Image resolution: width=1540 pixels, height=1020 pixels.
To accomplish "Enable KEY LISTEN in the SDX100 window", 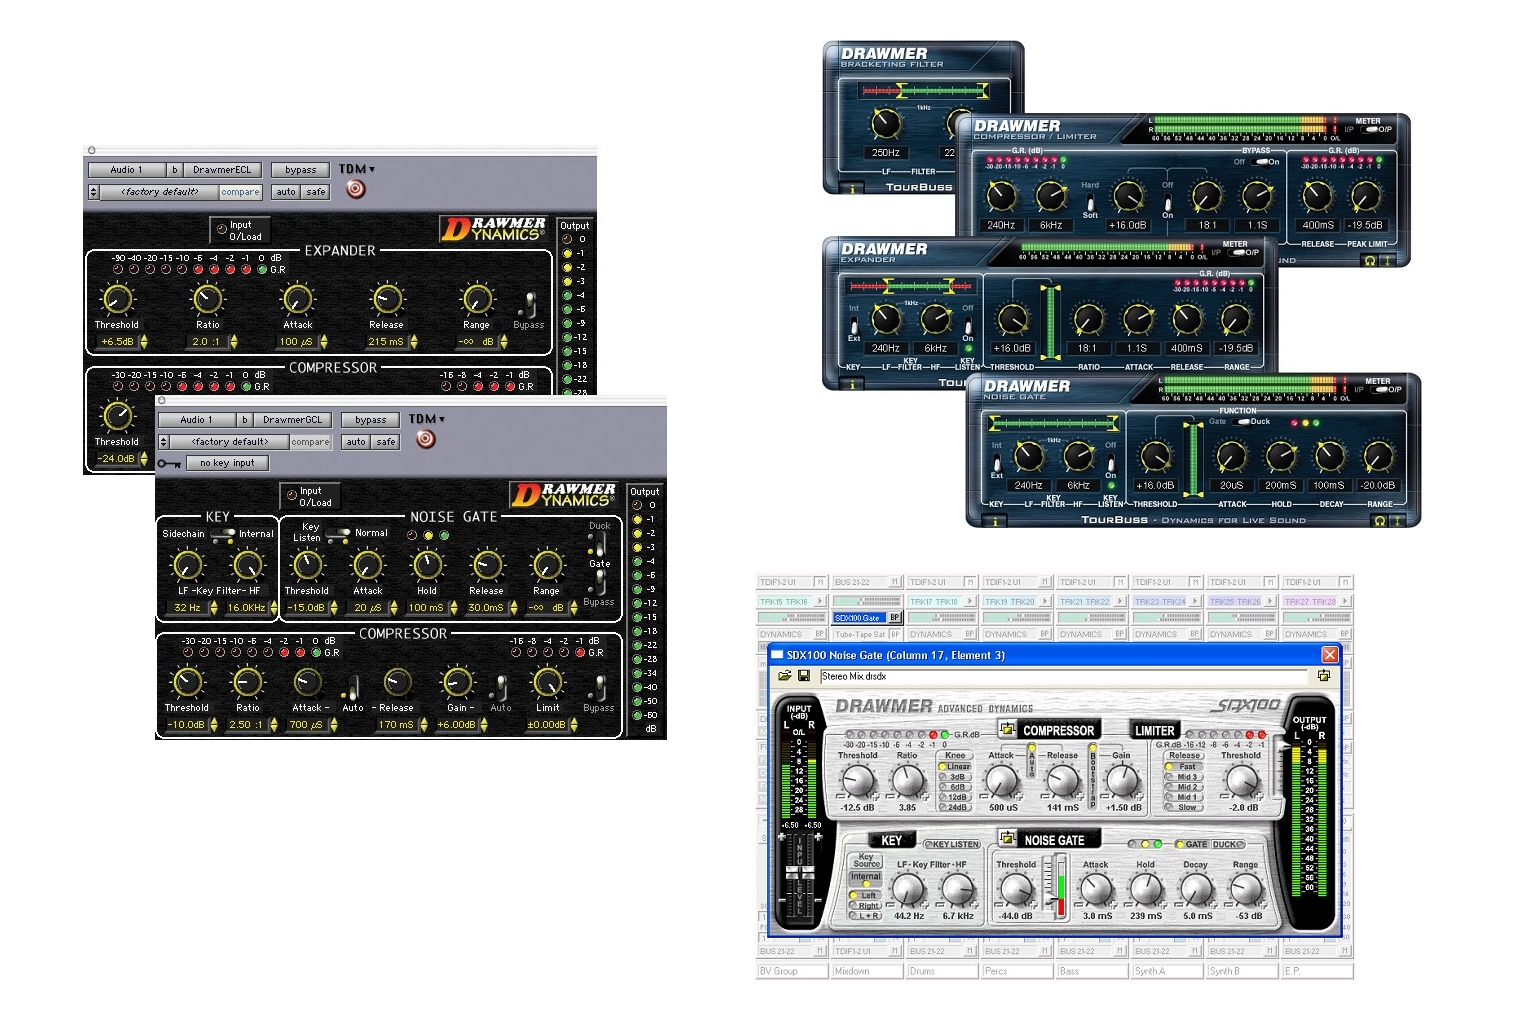I will (x=951, y=844).
